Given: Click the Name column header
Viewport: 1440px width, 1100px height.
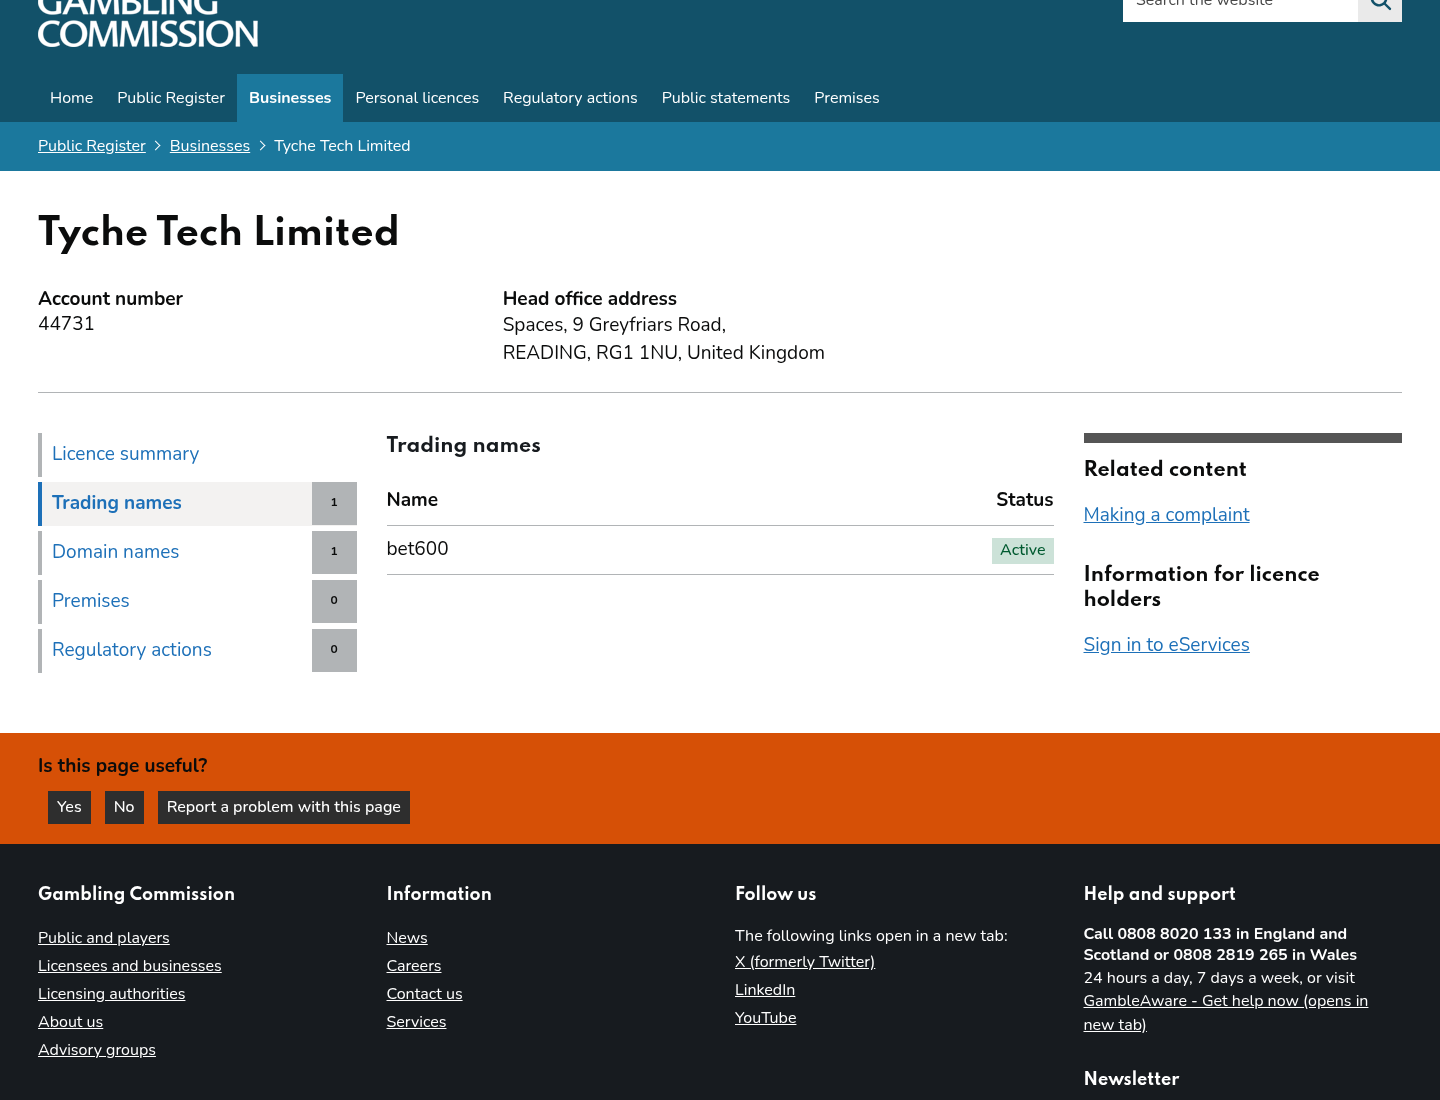Looking at the screenshot, I should point(412,500).
